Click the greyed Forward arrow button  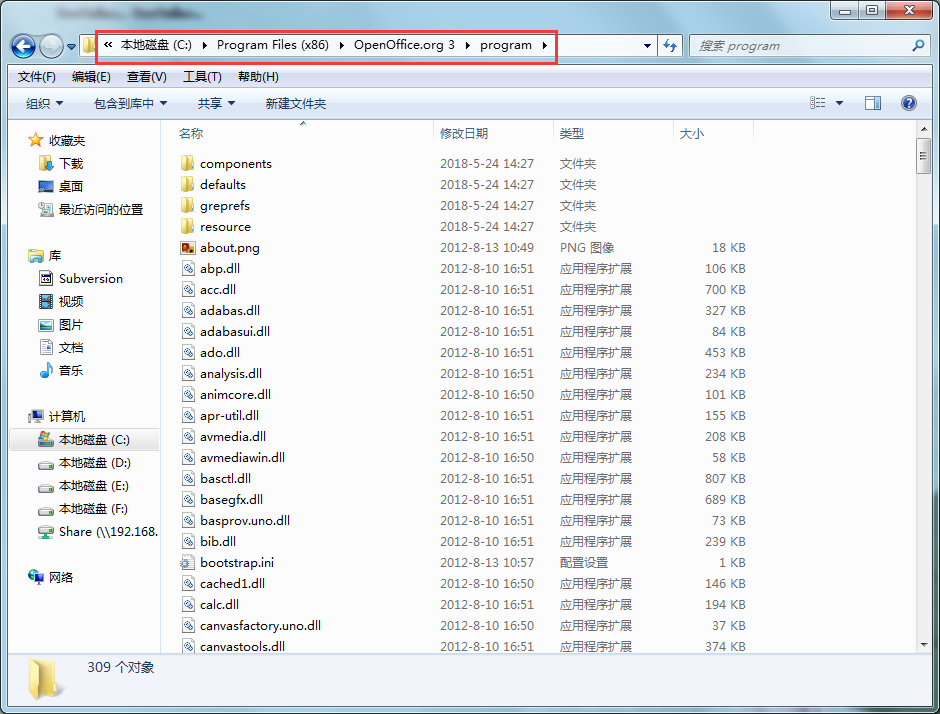tap(51, 46)
